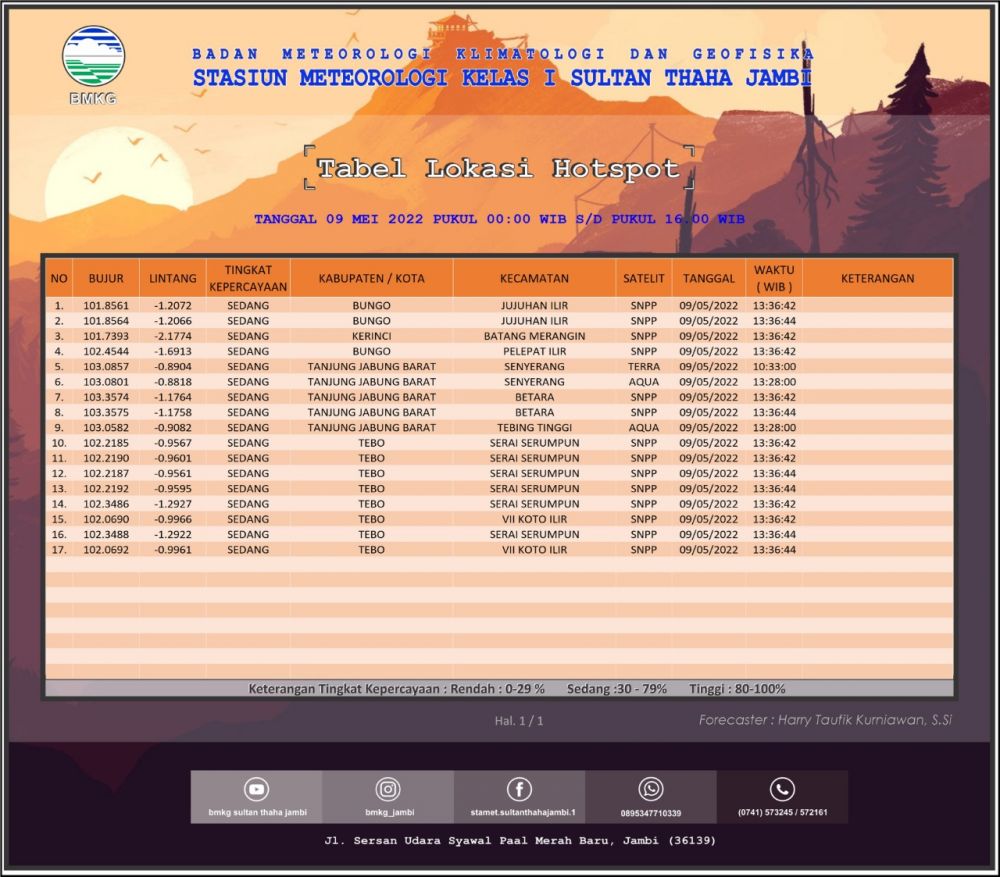Click row number 9. cell
This screenshot has width=1000, height=877.
click(59, 427)
